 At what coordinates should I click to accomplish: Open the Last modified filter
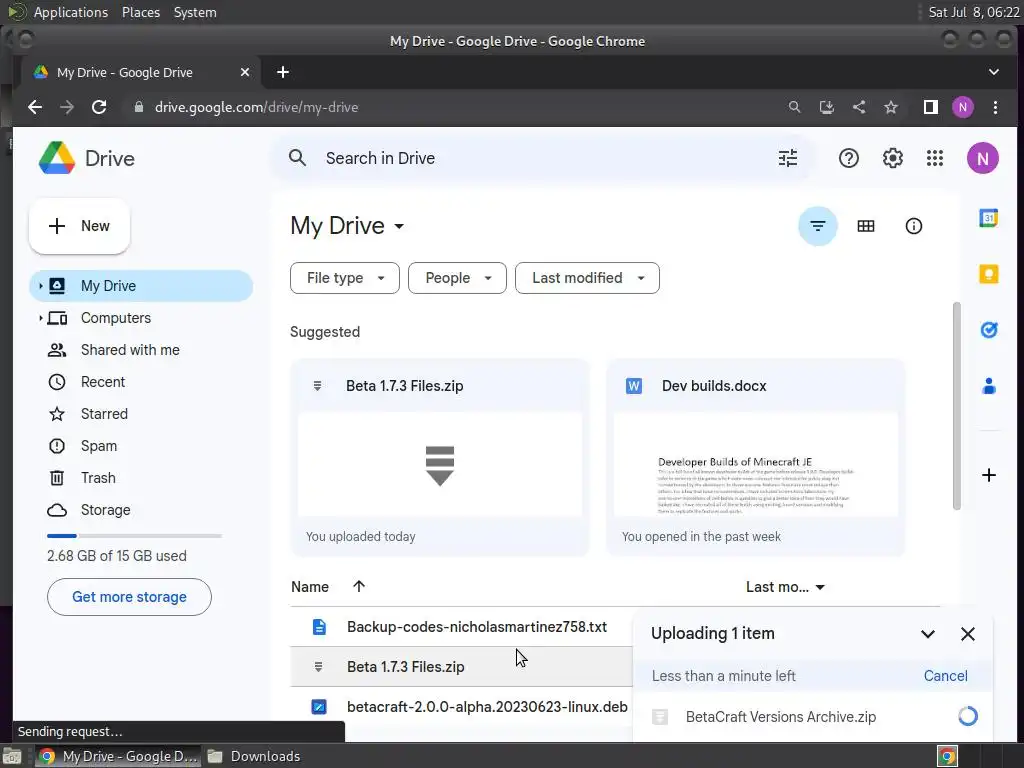point(587,278)
